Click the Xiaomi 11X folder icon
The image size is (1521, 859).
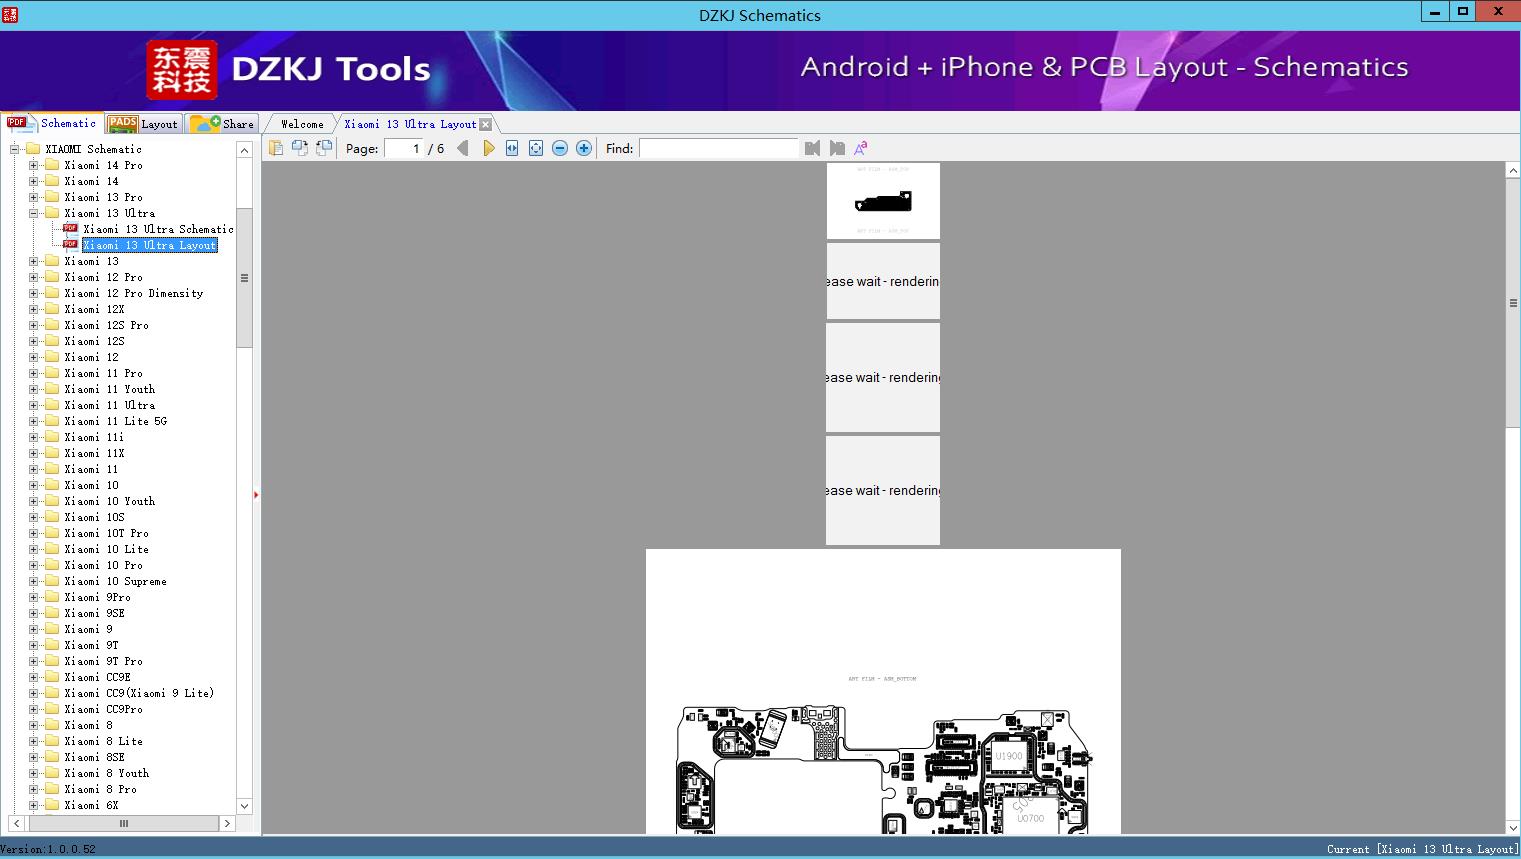coord(52,453)
